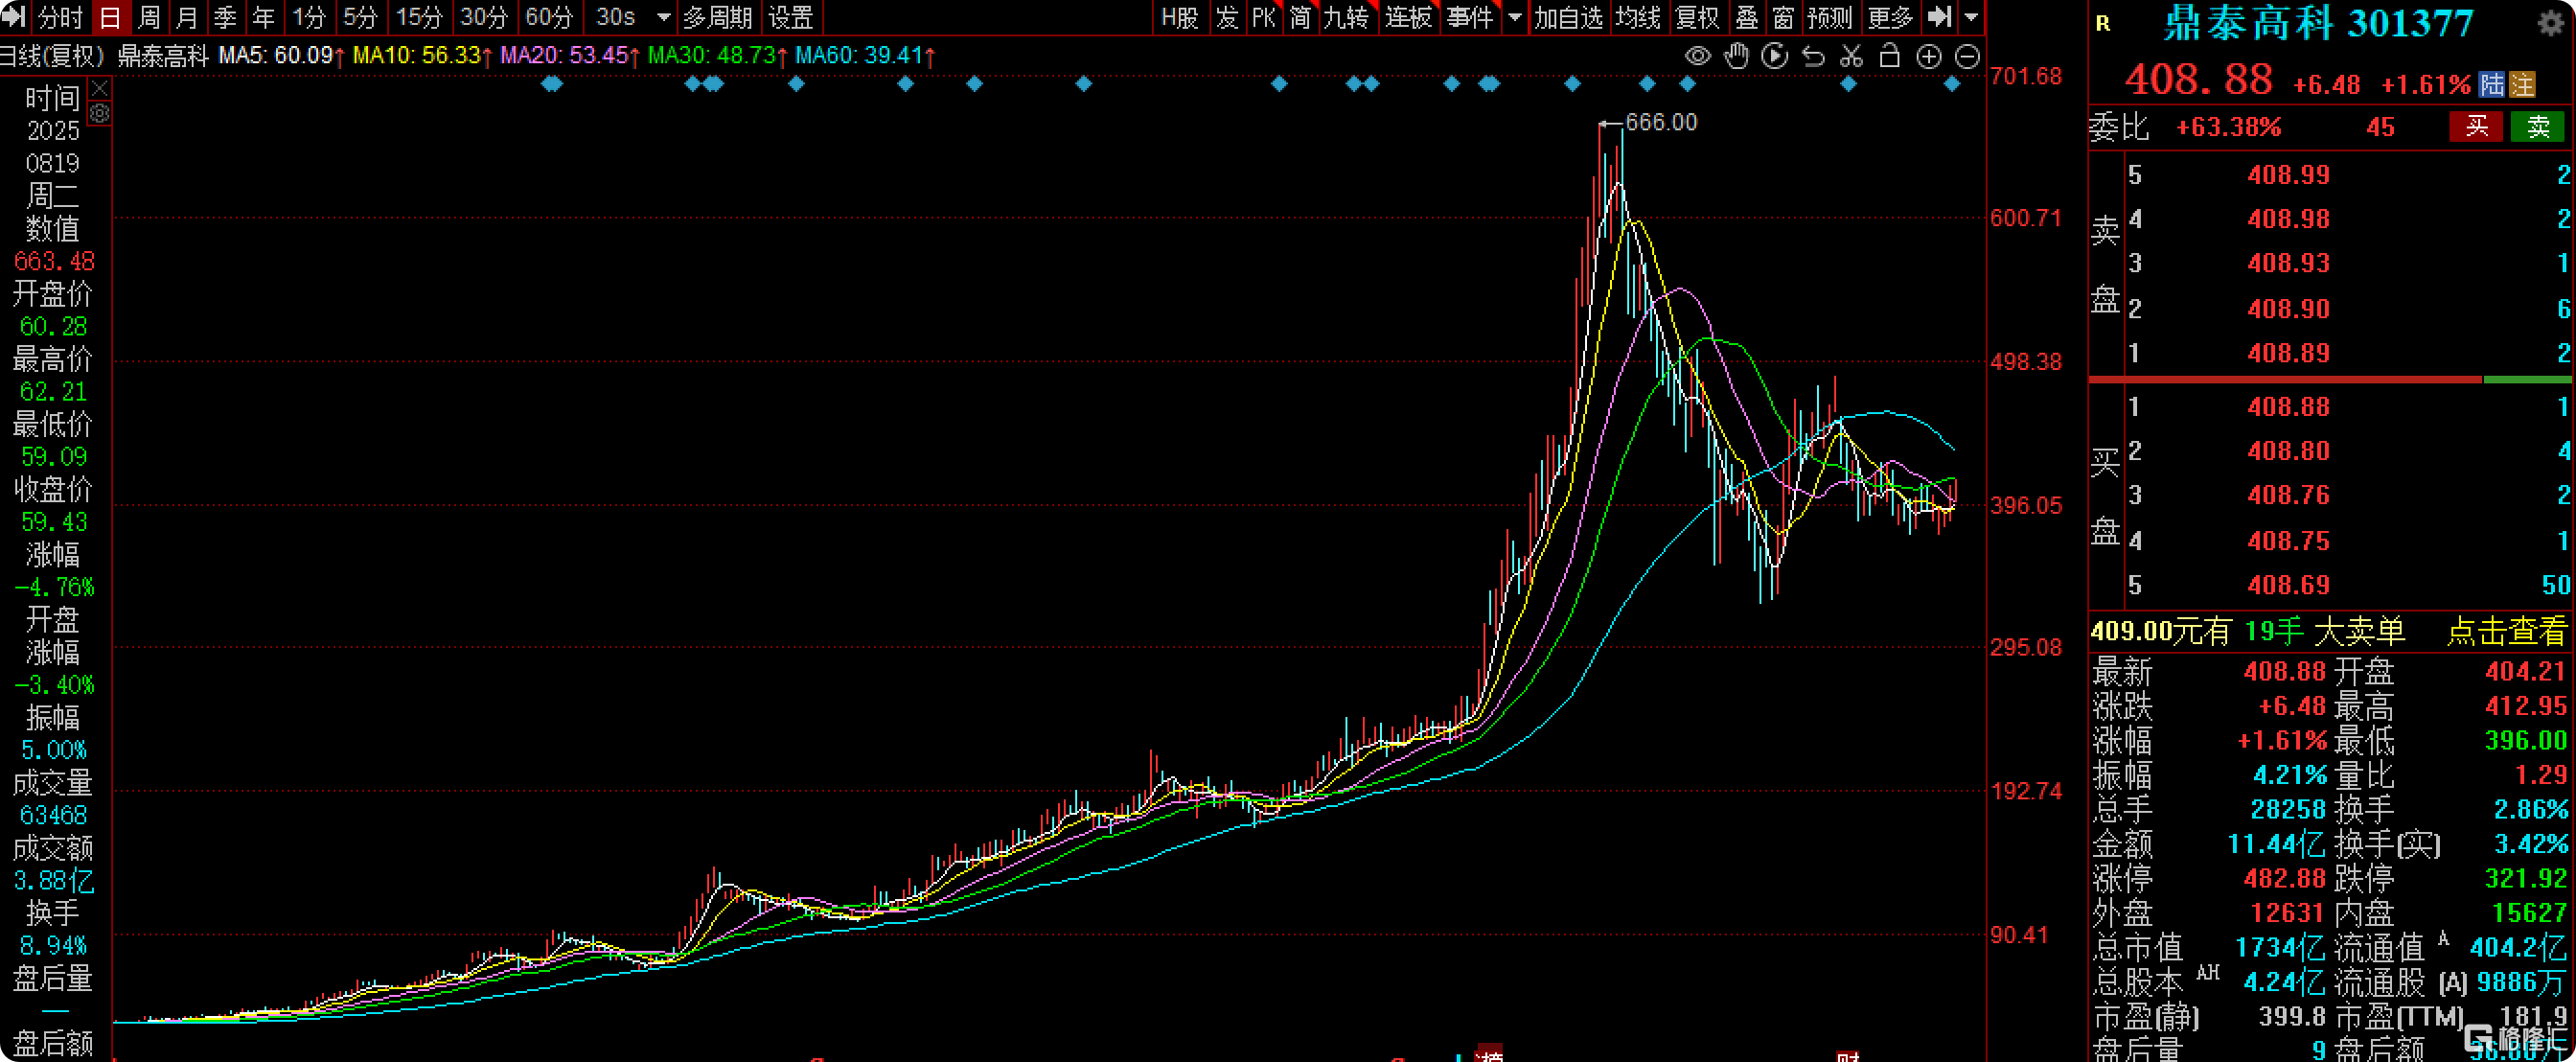
Task: Open 更多 more options menu
Action: 1889,17
